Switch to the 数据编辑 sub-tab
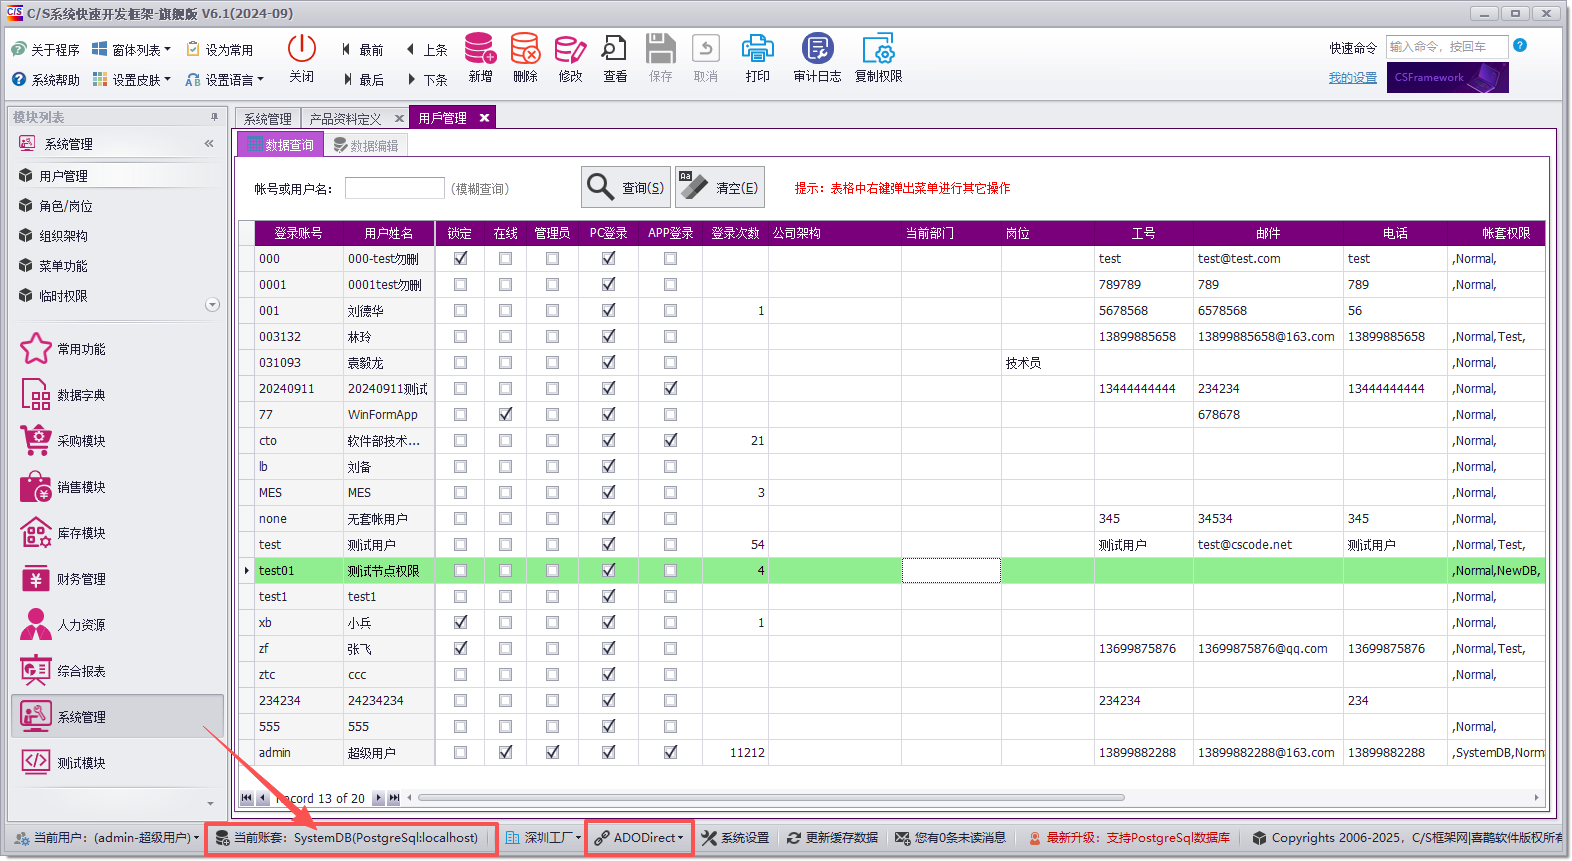The width and height of the screenshot is (1572, 861). pyautogui.click(x=366, y=145)
